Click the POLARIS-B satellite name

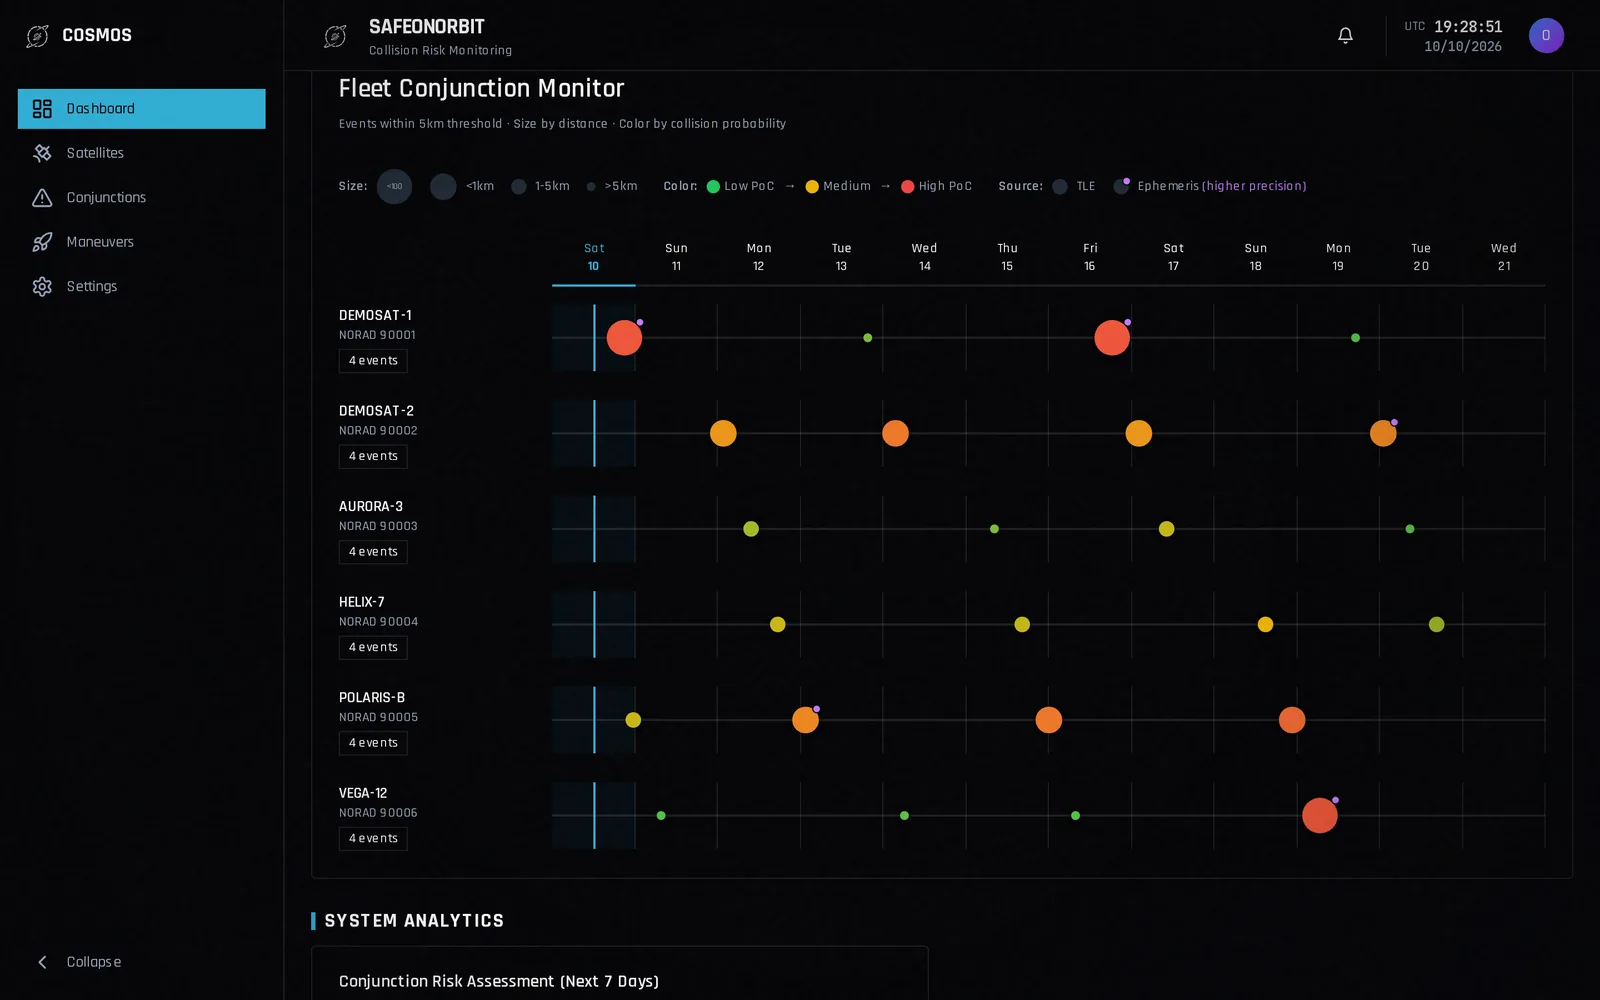(372, 697)
